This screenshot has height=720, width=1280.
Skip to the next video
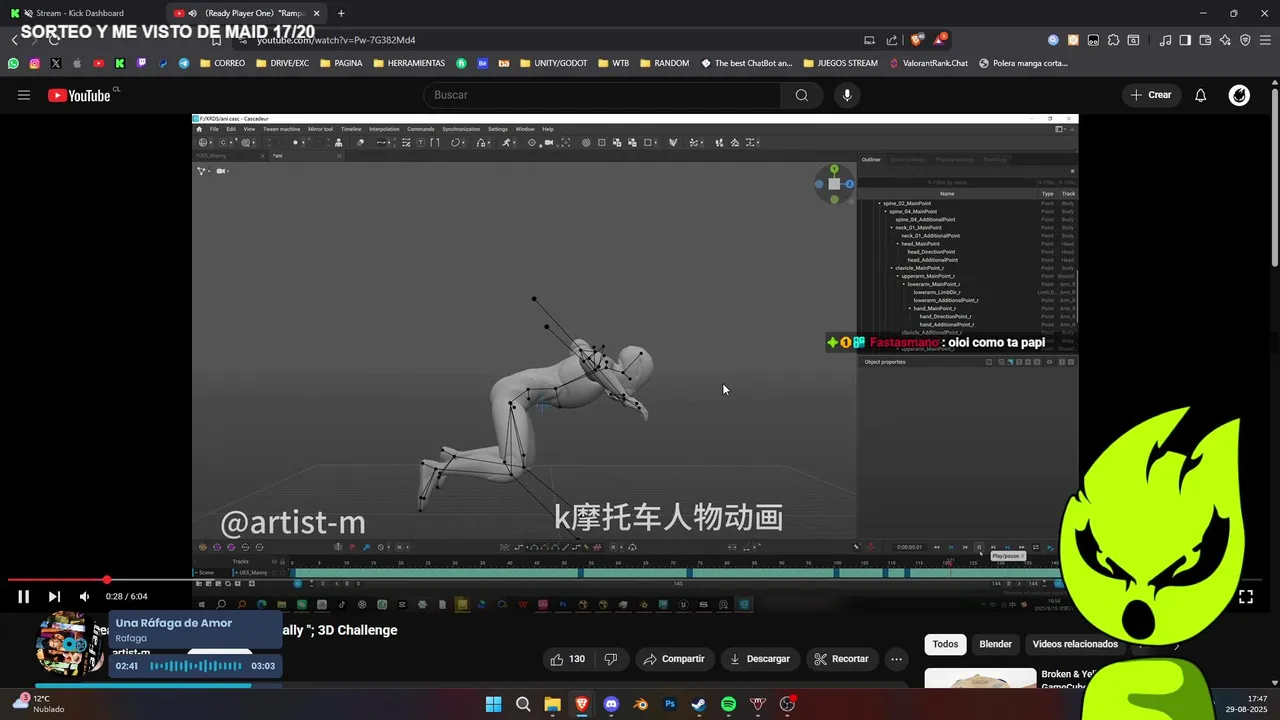54,597
